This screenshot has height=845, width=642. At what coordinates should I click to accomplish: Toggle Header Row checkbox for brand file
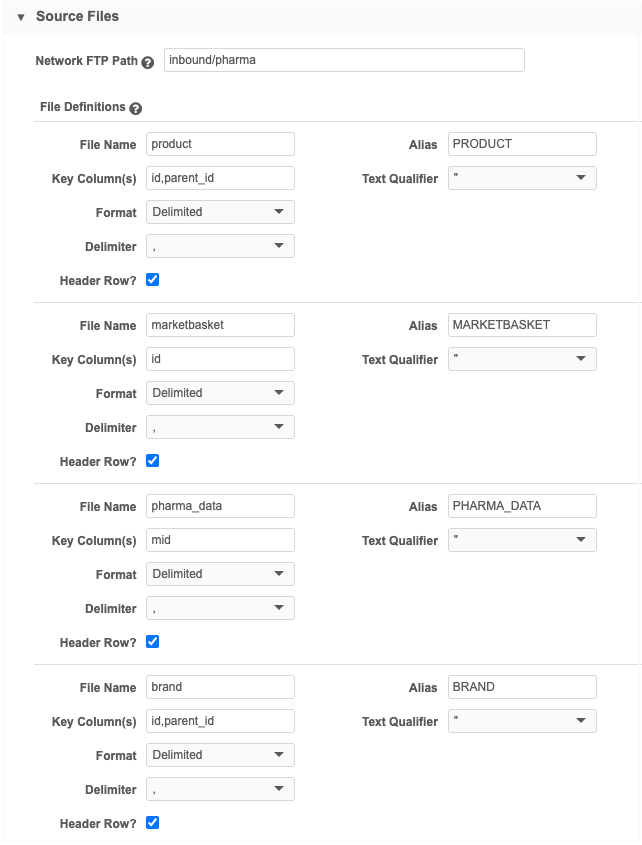point(153,823)
